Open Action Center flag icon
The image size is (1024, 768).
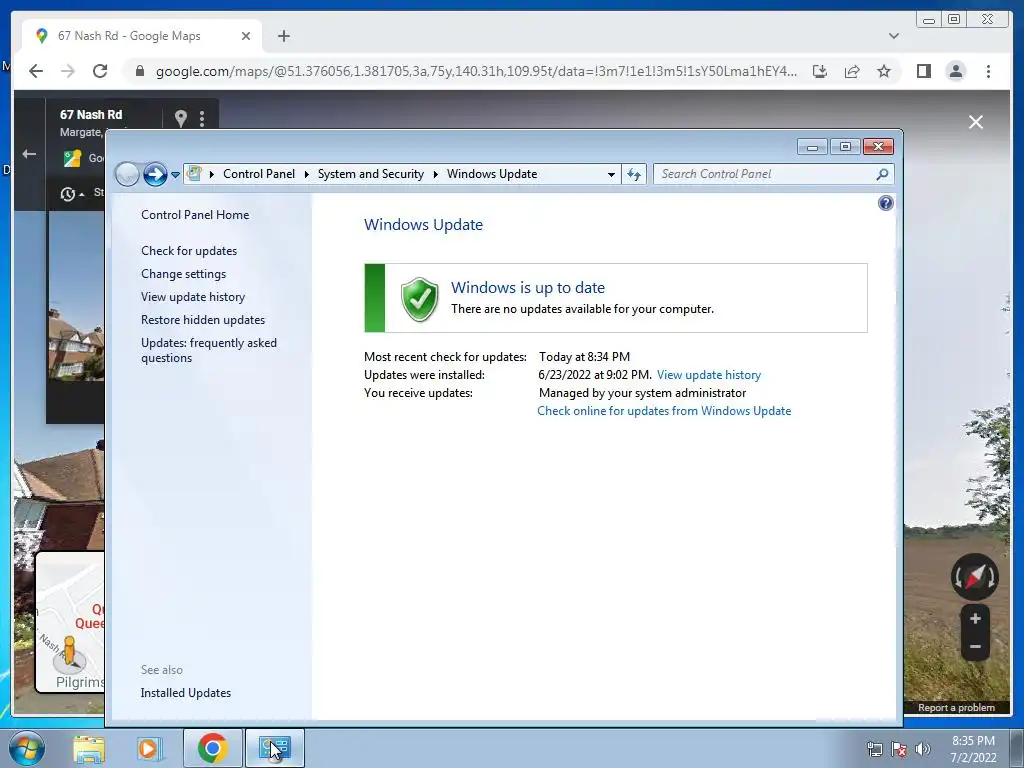click(x=899, y=749)
